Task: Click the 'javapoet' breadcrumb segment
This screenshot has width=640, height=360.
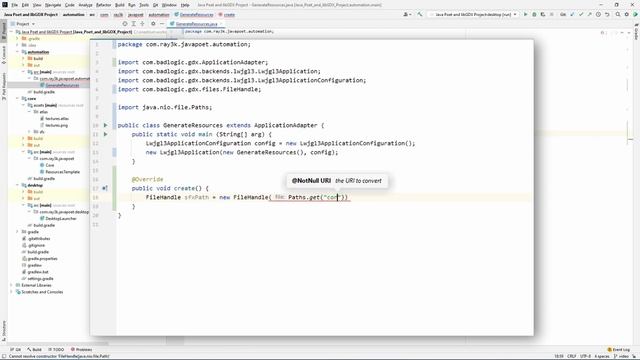Action: [136, 15]
